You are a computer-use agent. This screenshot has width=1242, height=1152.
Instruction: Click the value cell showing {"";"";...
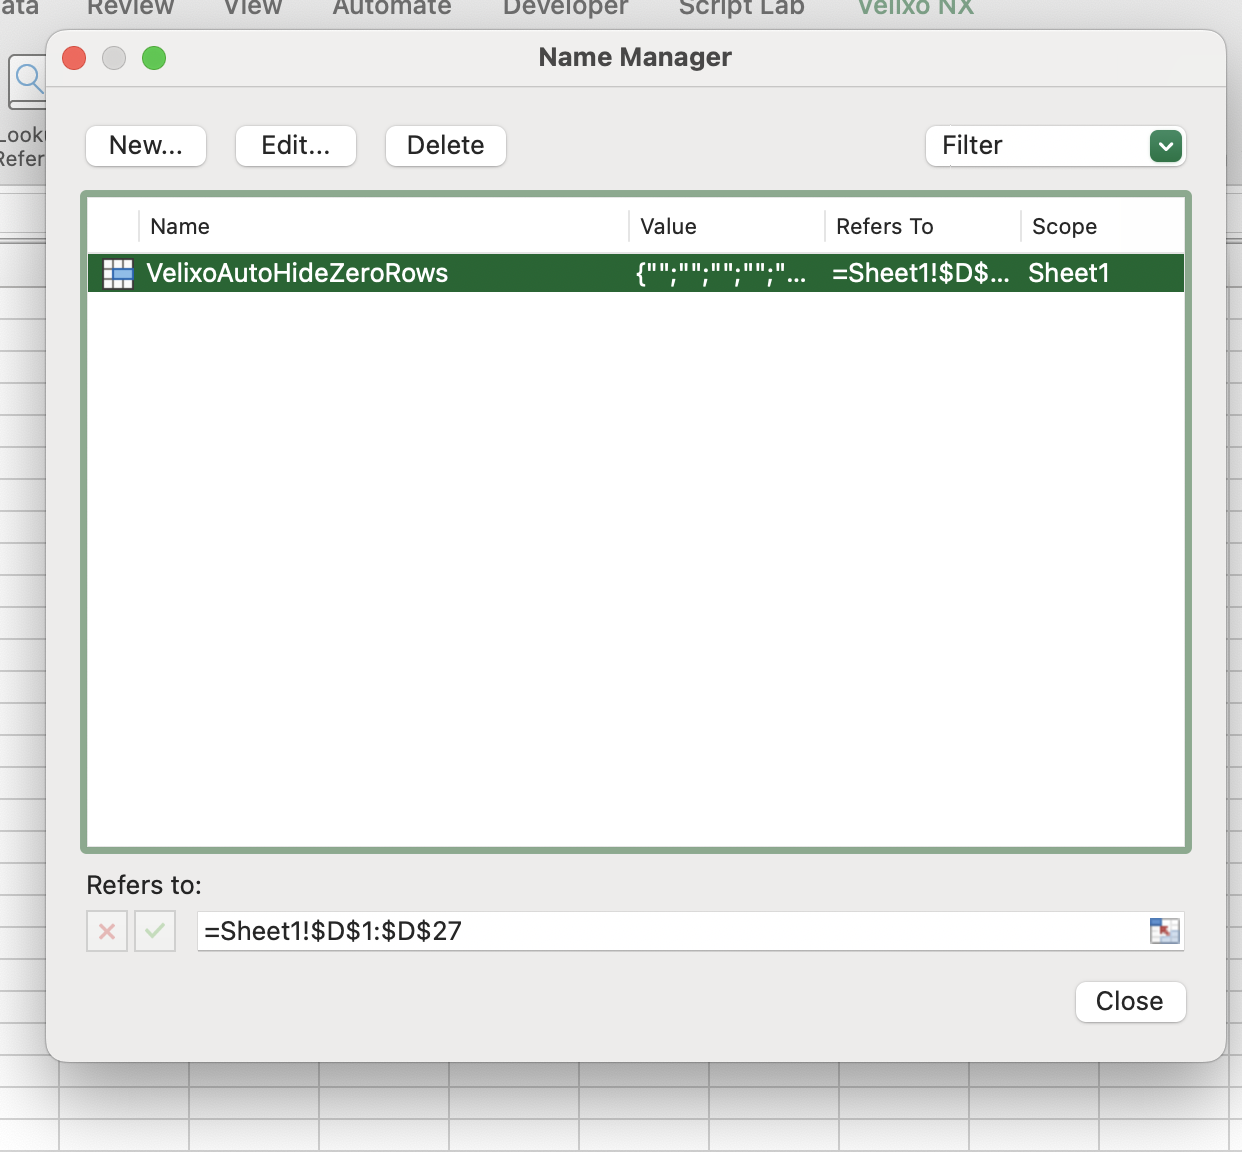coord(721,273)
